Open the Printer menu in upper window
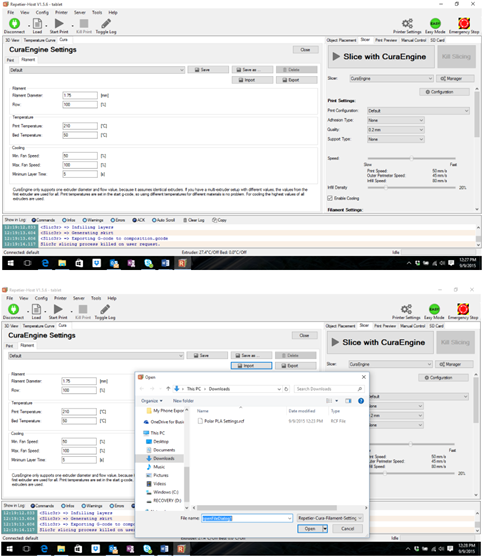Image resolution: width=483 pixels, height=558 pixels. click(61, 12)
